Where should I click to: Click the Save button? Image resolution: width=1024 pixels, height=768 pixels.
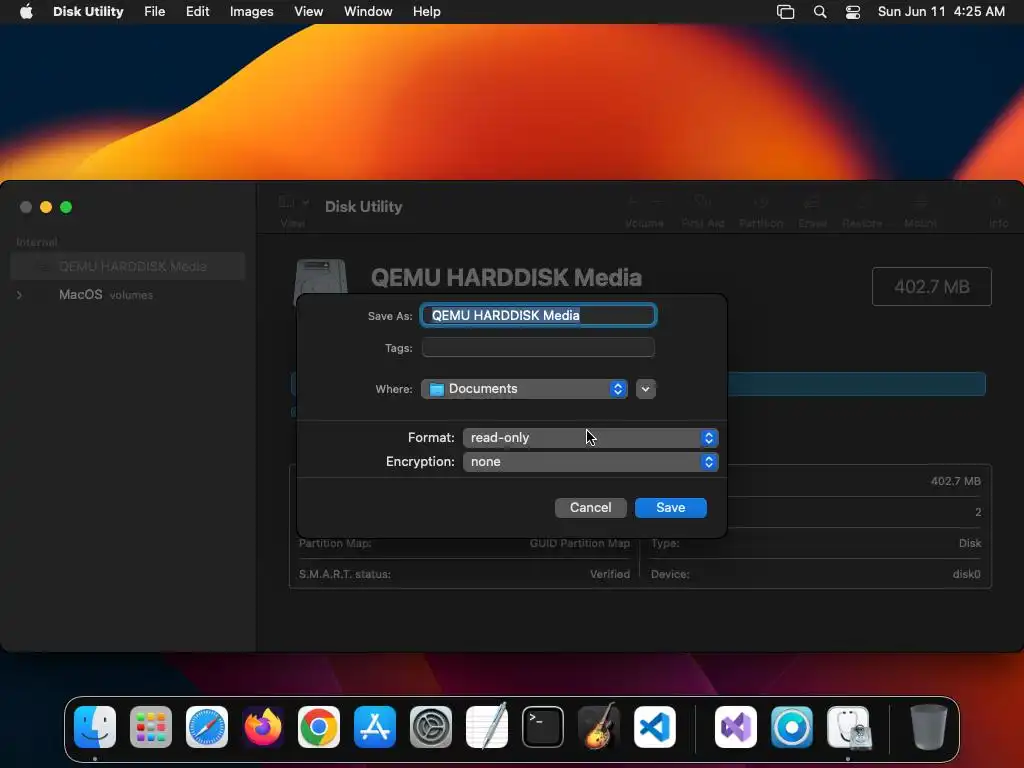point(671,508)
